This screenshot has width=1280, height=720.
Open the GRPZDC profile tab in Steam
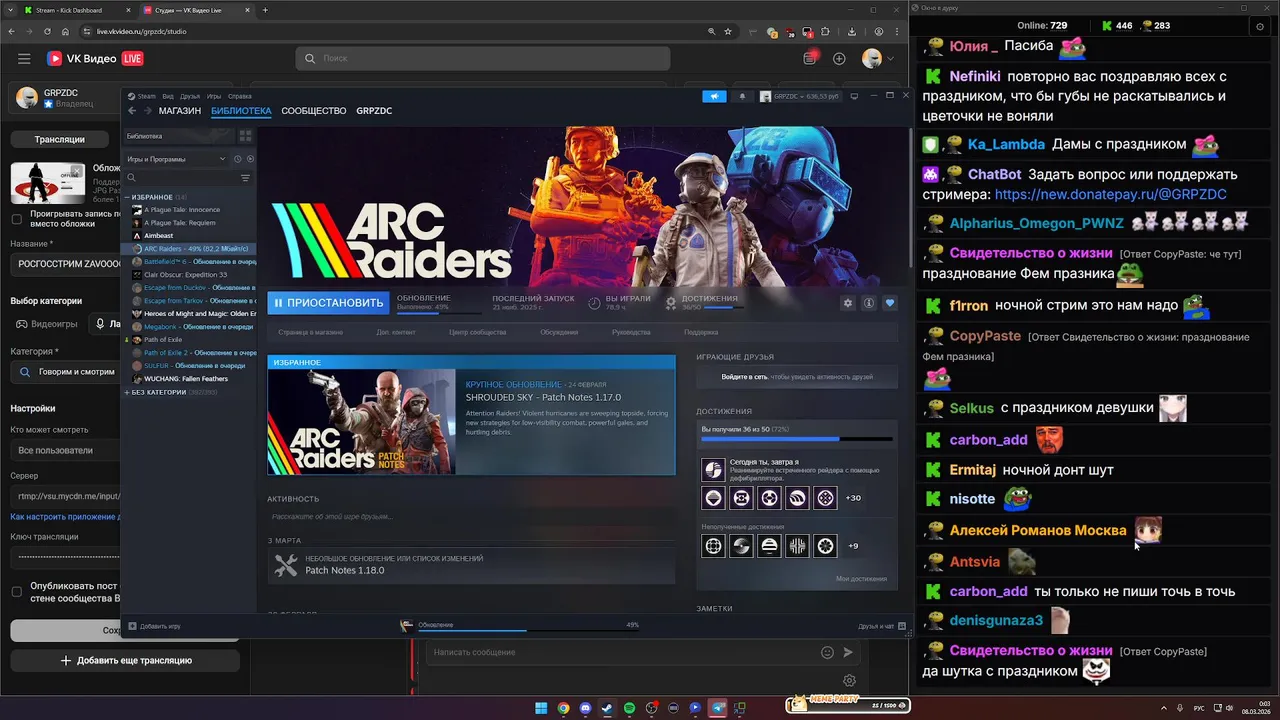[x=374, y=111]
